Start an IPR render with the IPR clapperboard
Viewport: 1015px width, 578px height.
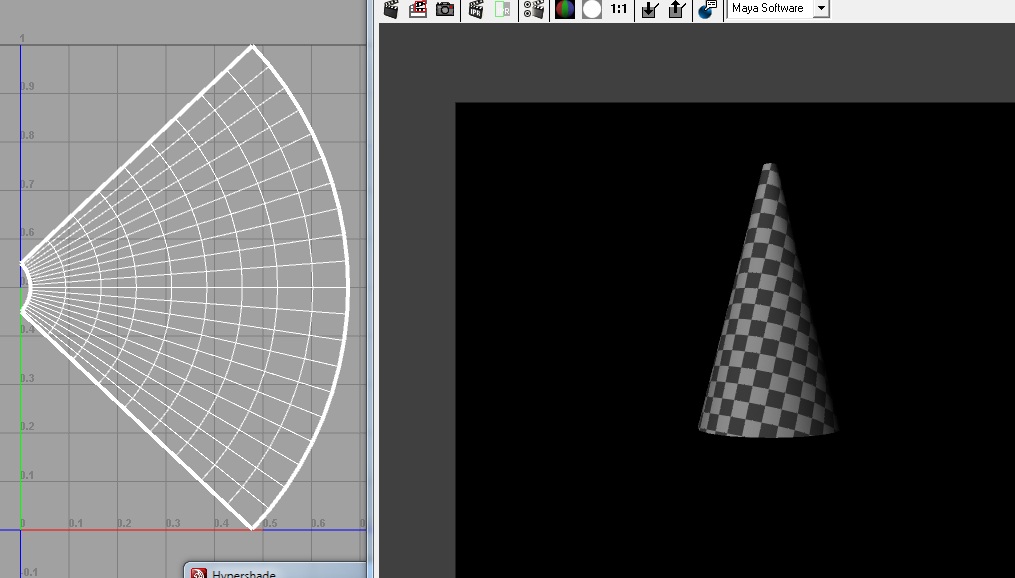tap(476, 9)
